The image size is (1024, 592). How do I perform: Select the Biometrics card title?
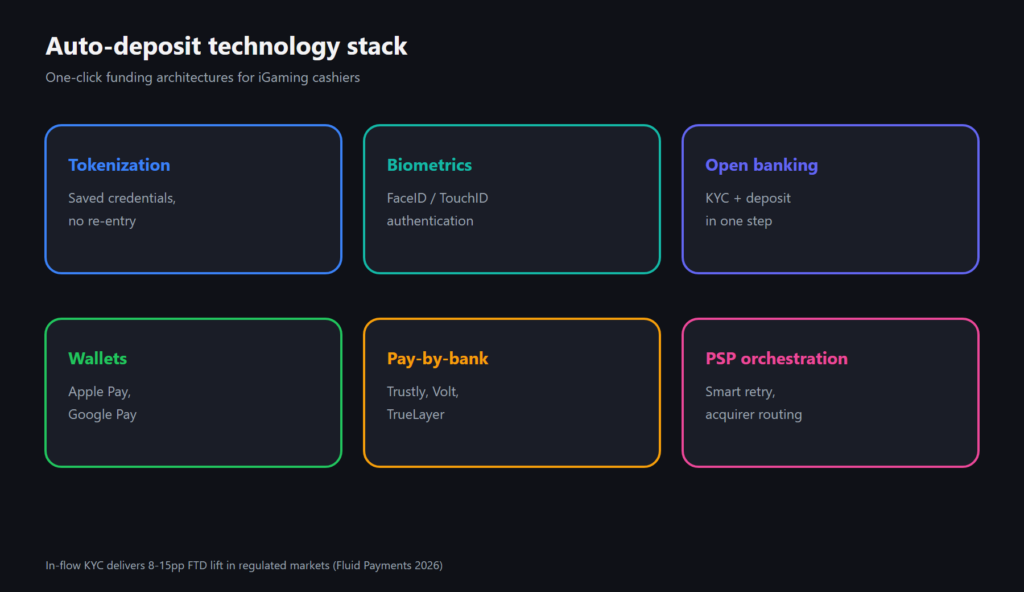429,165
